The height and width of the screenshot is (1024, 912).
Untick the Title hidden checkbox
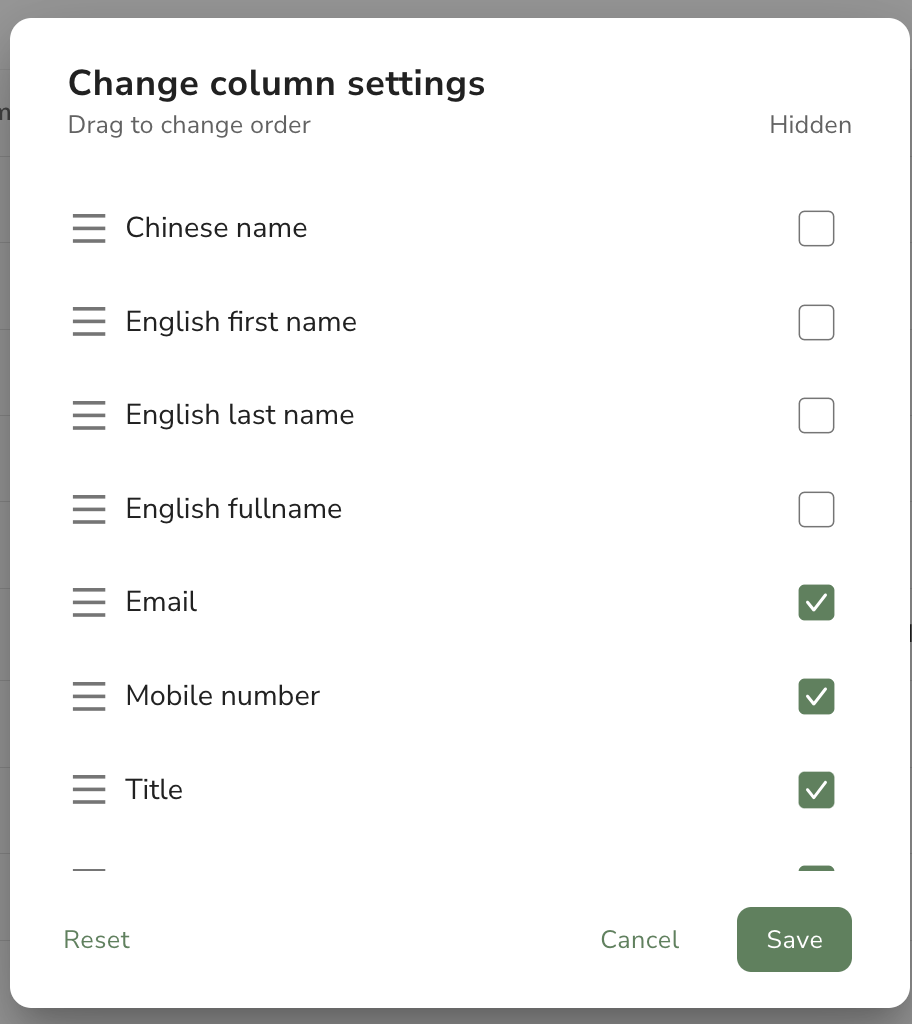pyautogui.click(x=816, y=790)
